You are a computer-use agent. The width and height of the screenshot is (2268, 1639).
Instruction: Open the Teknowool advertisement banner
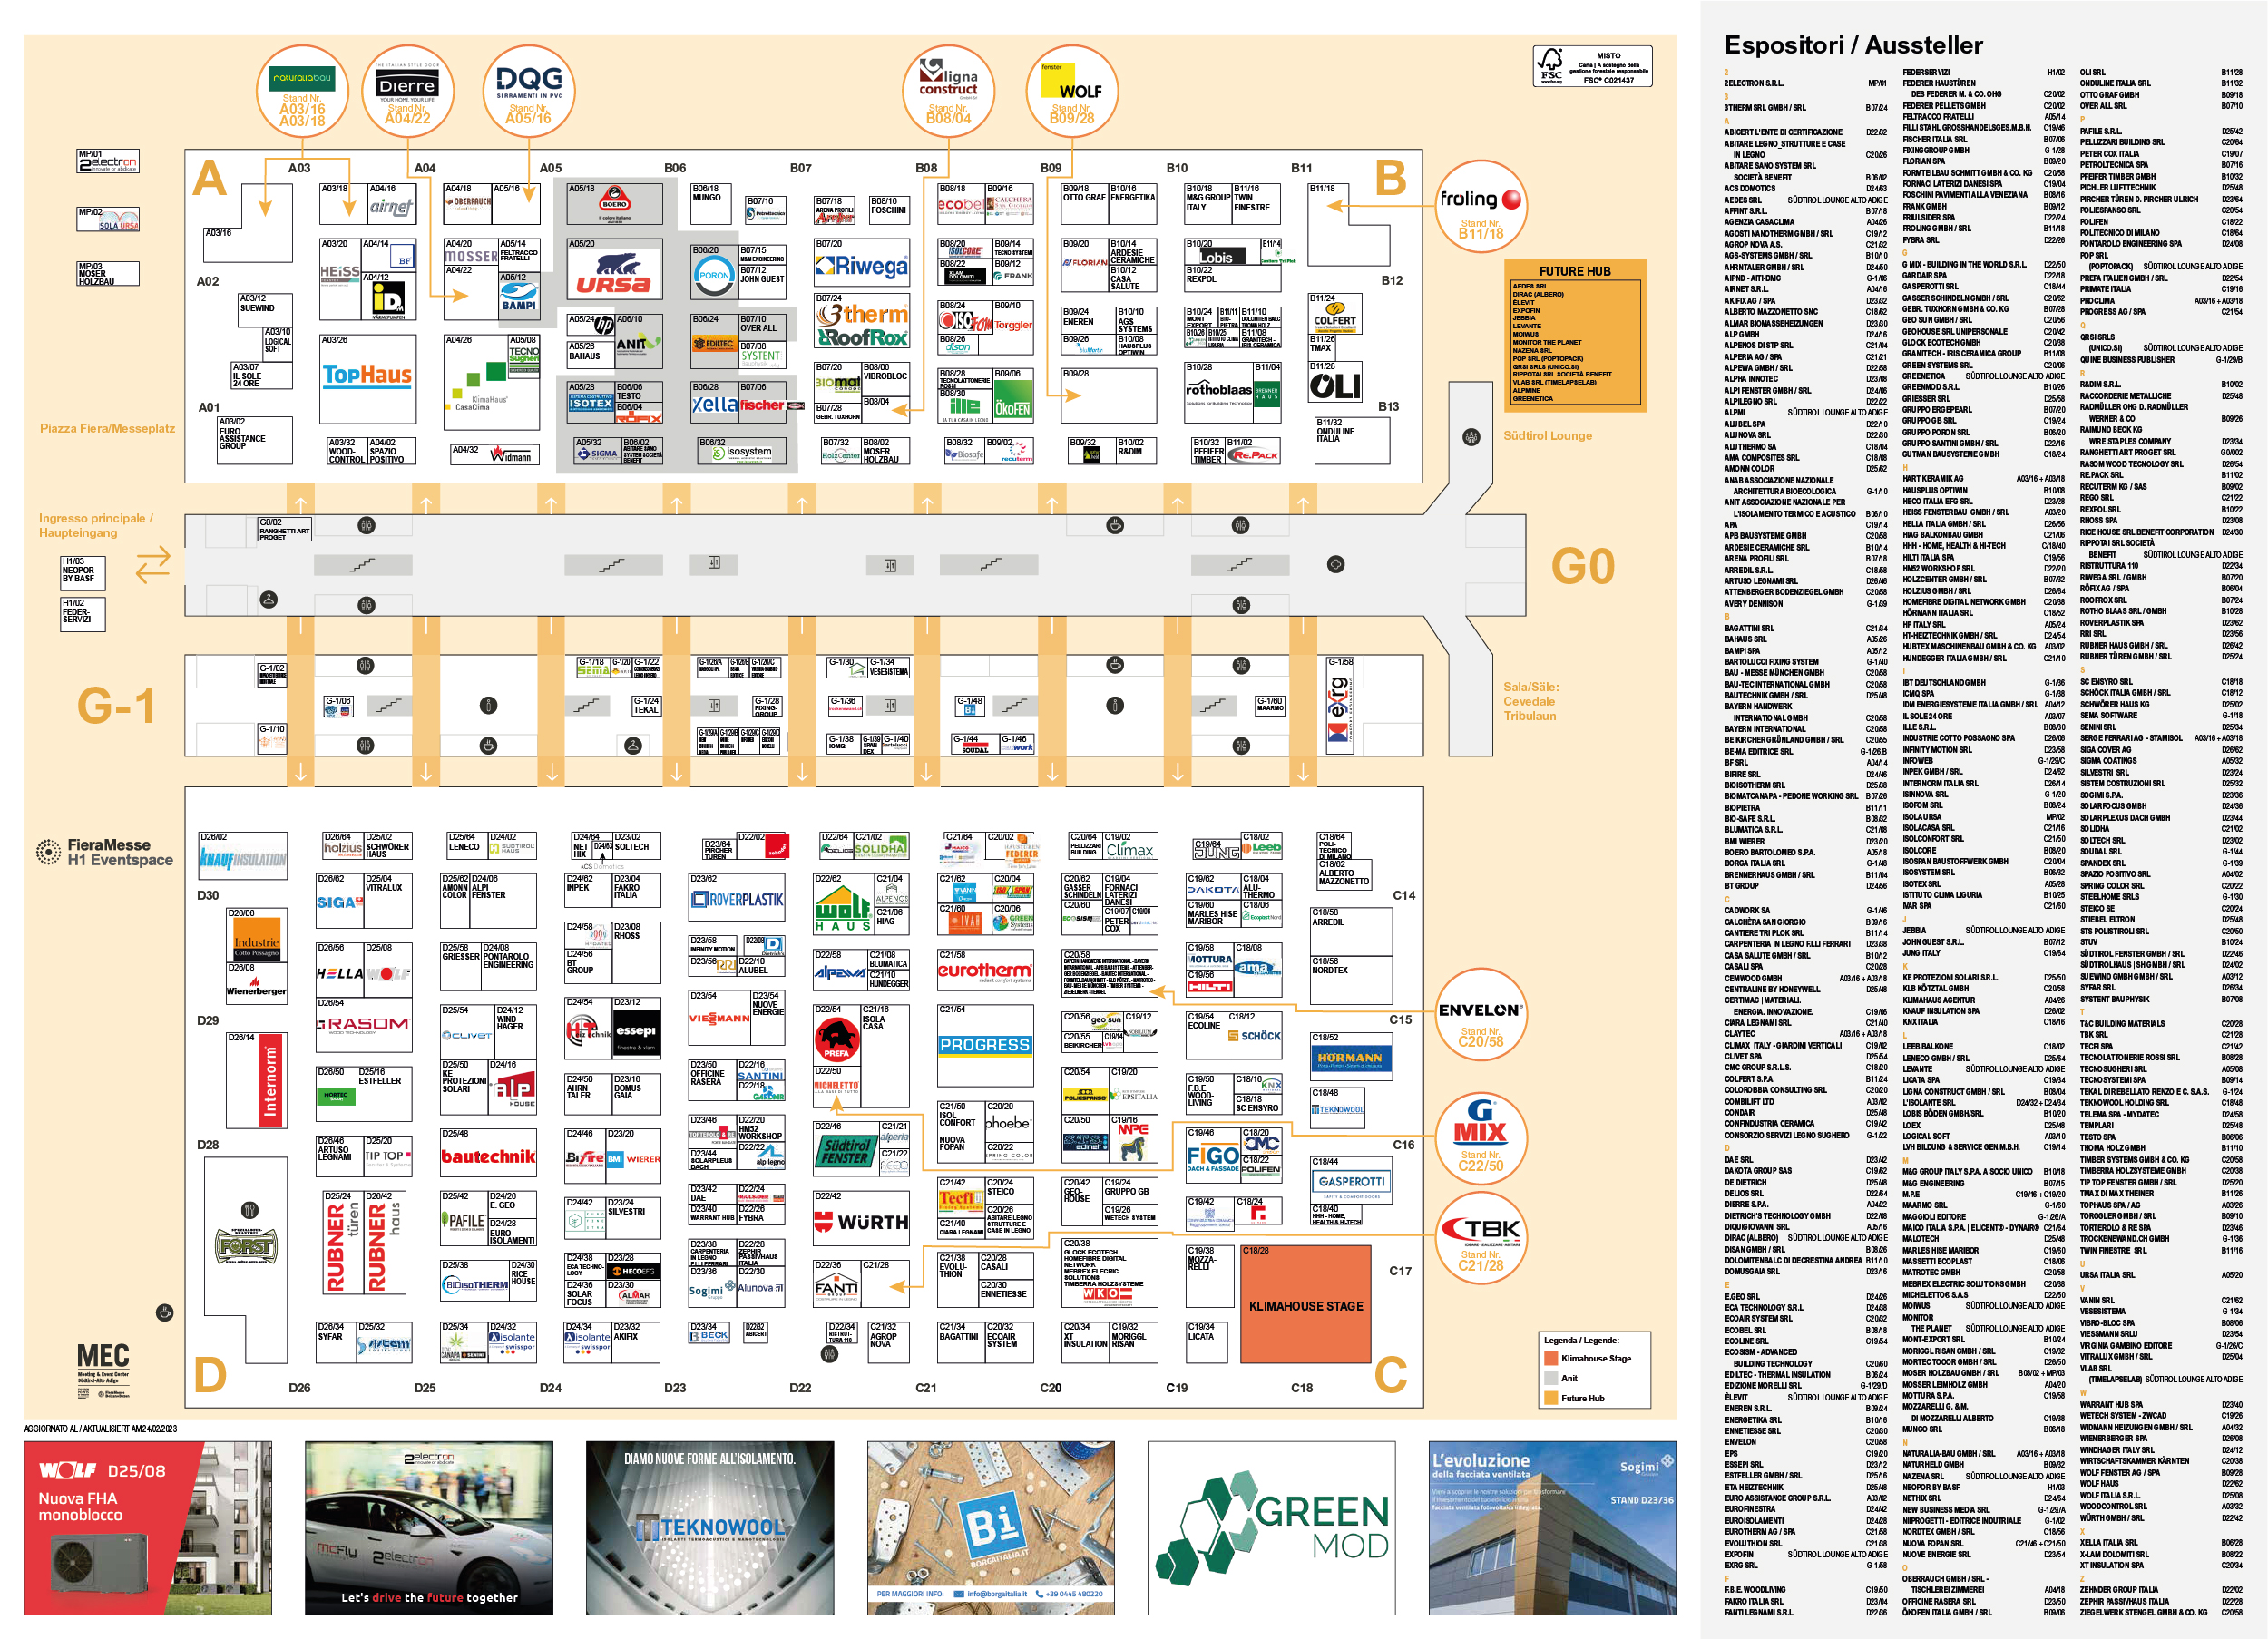pyautogui.click(x=710, y=1527)
